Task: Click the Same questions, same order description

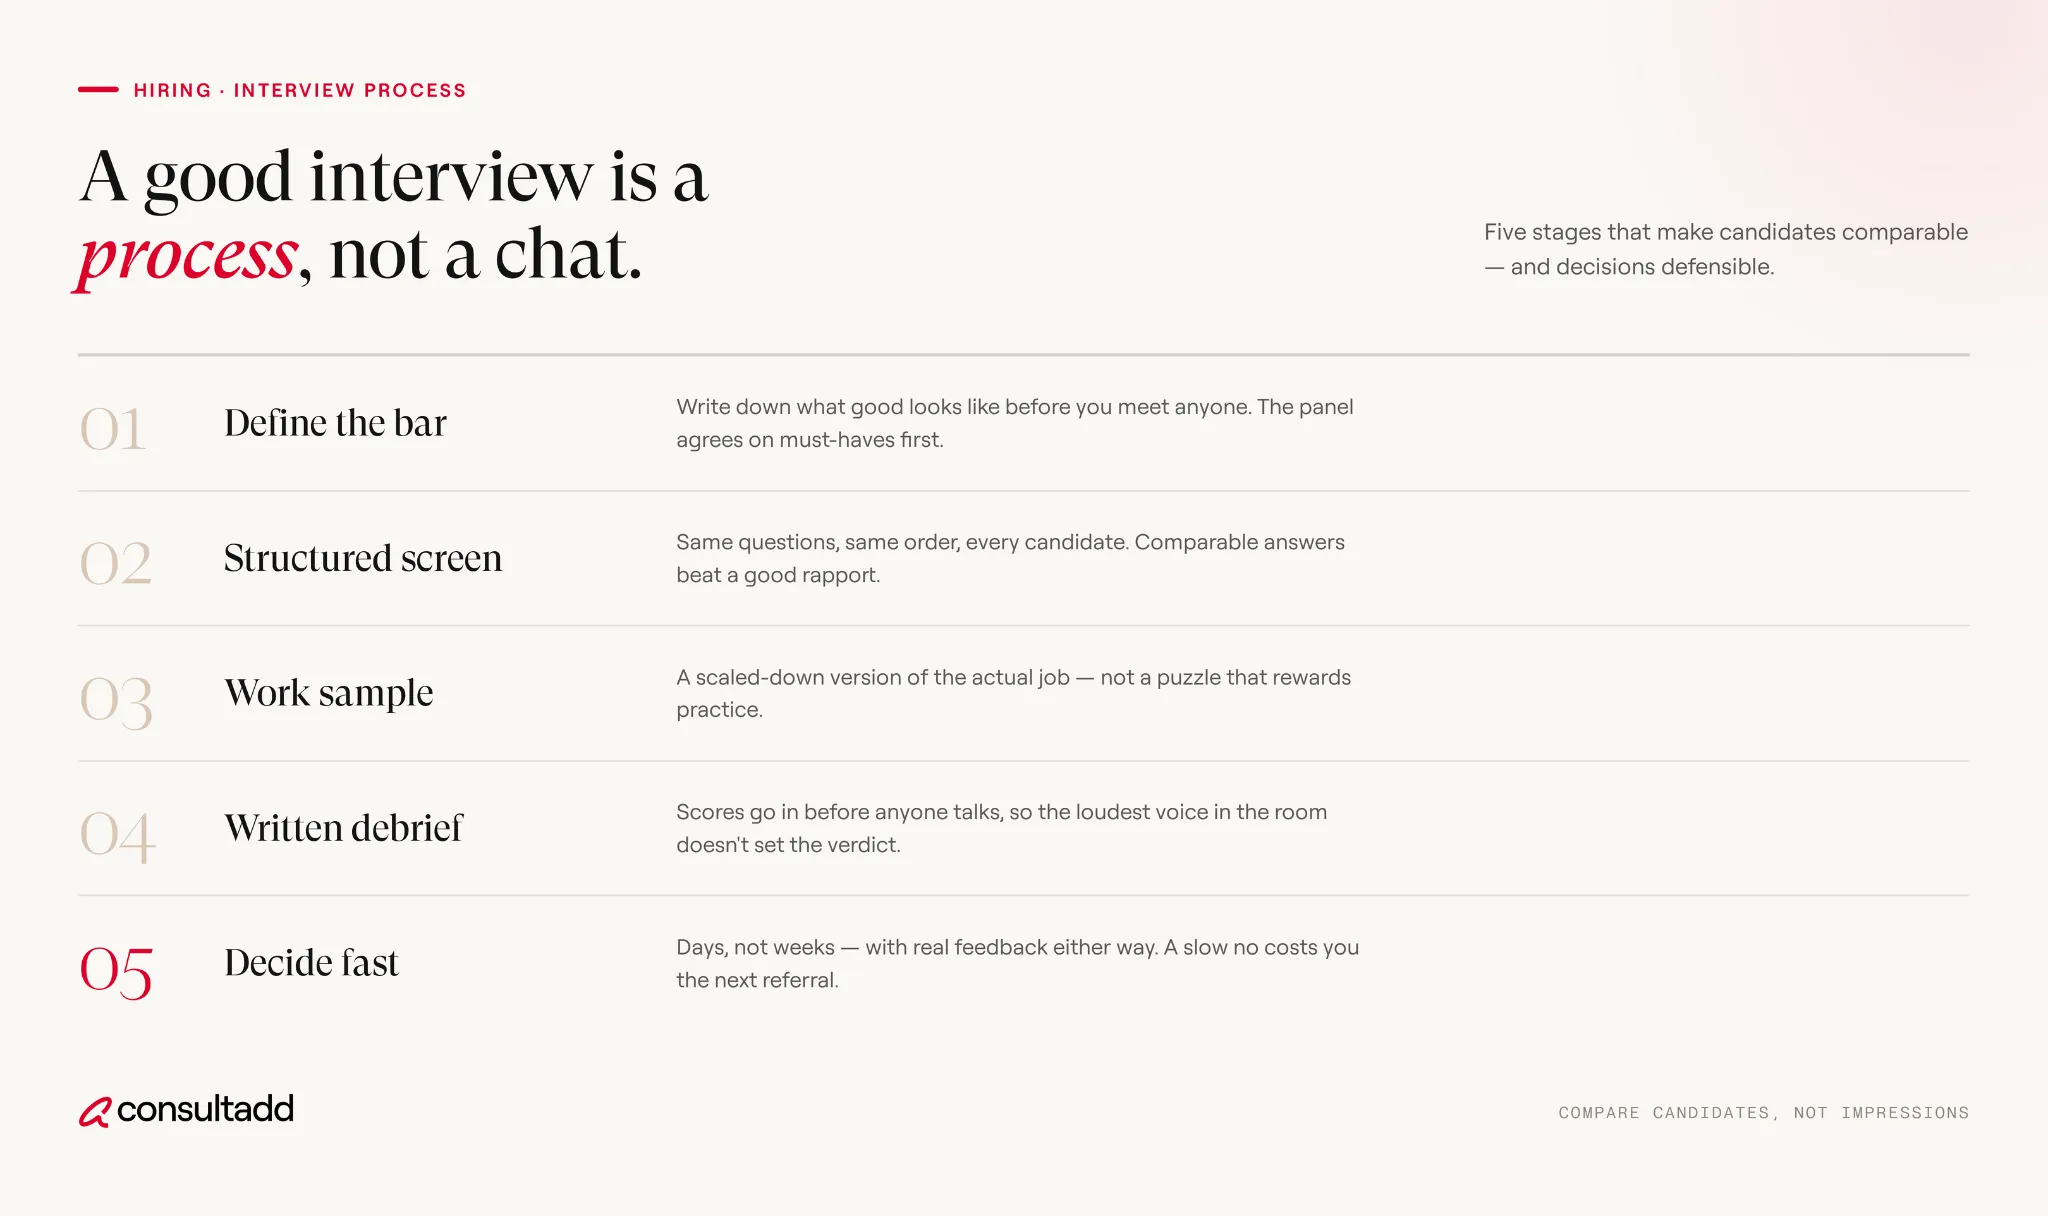Action: 1010,558
